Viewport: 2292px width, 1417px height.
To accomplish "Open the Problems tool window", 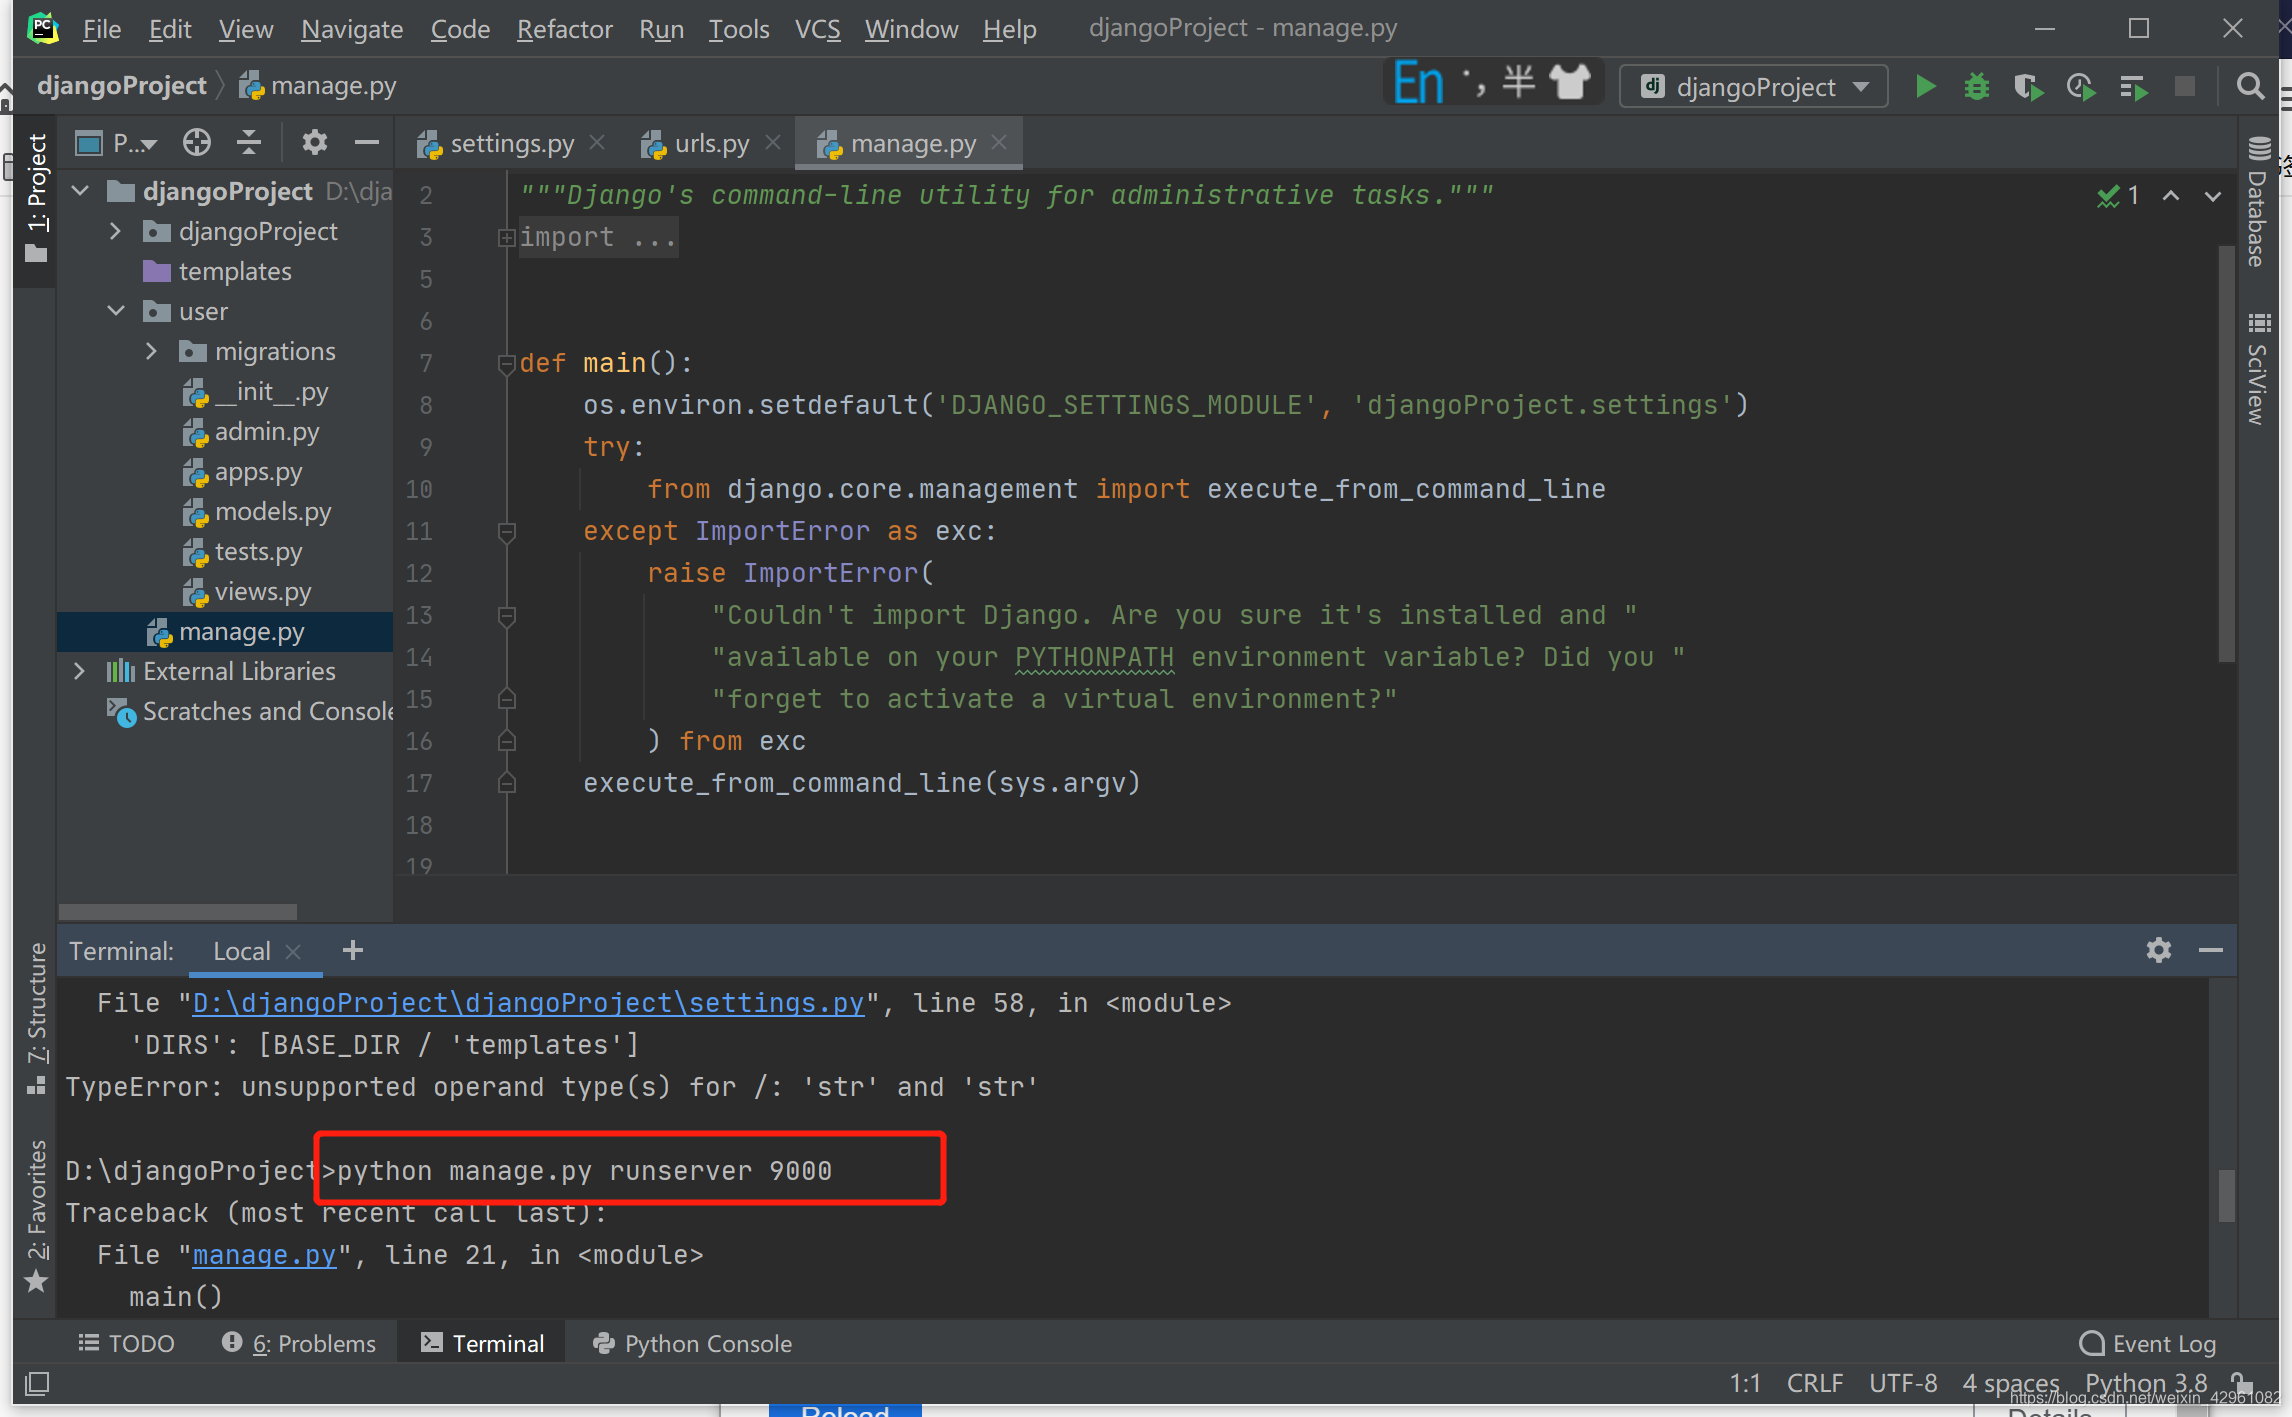I will pos(299,1343).
